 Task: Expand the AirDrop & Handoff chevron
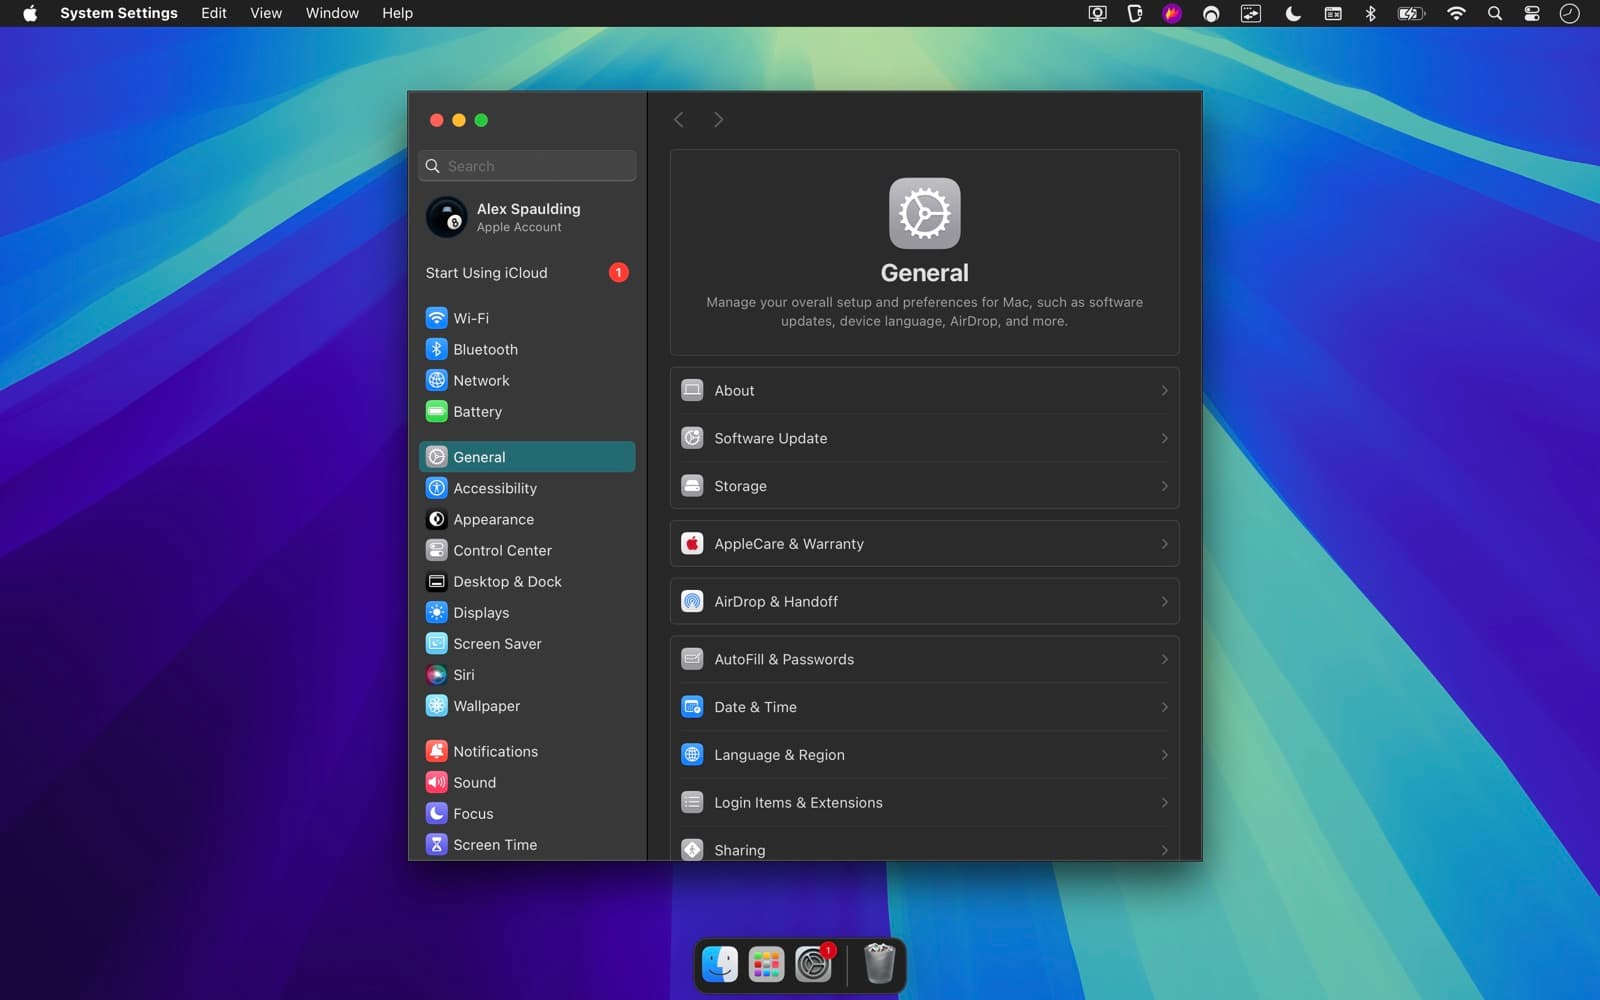pyautogui.click(x=1164, y=601)
